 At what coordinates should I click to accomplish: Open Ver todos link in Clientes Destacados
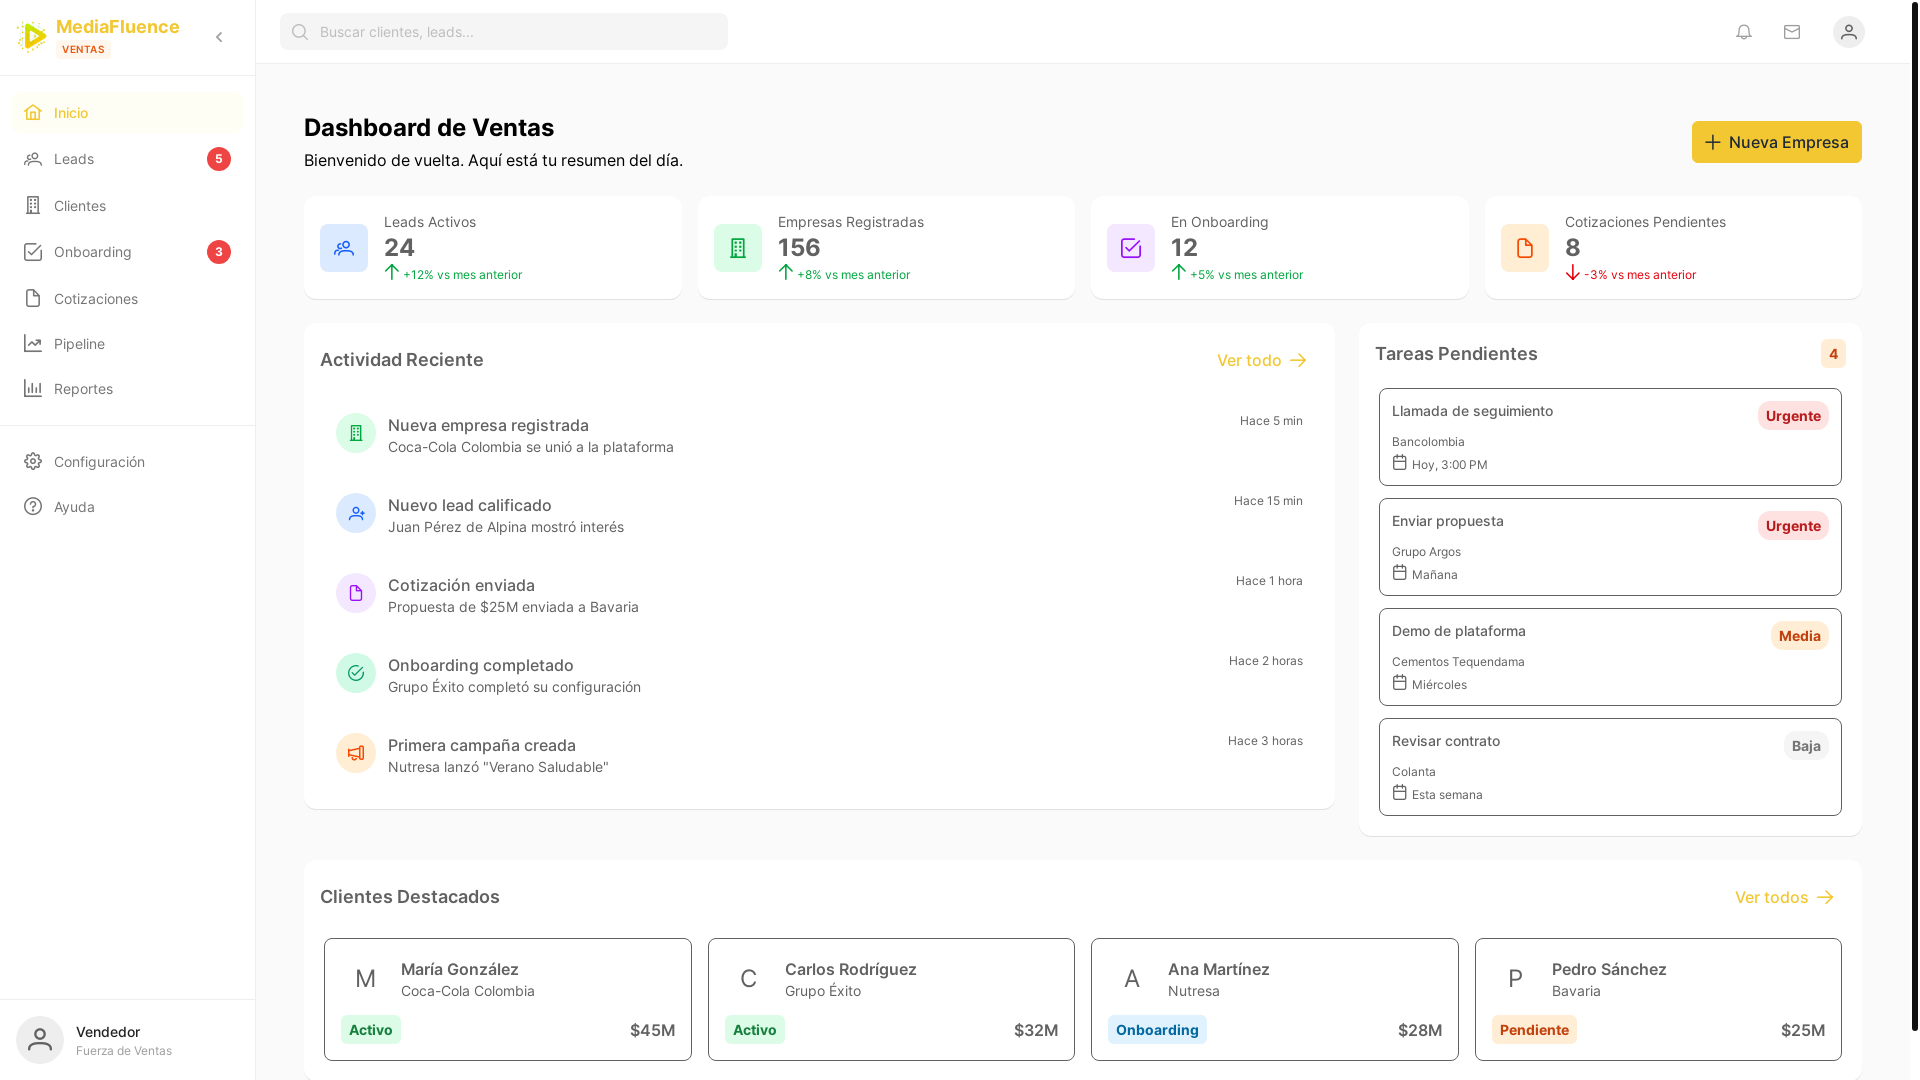(x=1785, y=897)
